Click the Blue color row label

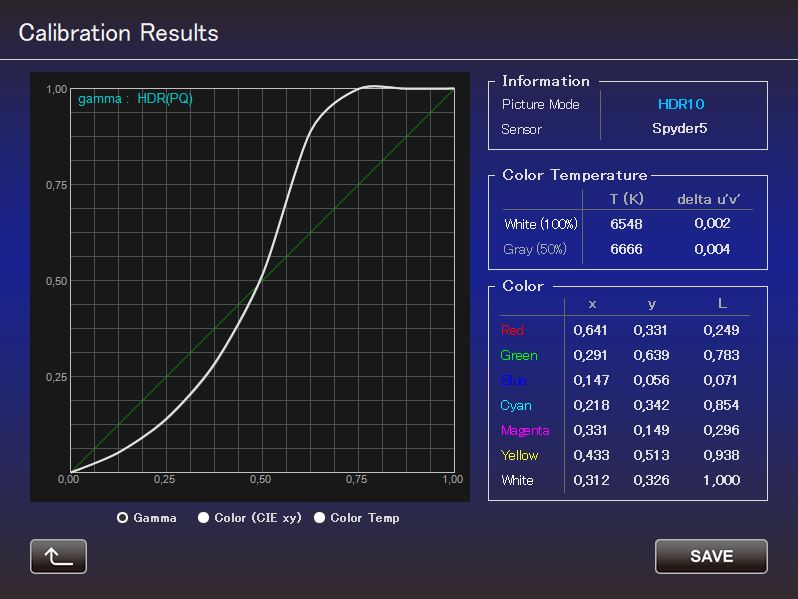point(514,380)
